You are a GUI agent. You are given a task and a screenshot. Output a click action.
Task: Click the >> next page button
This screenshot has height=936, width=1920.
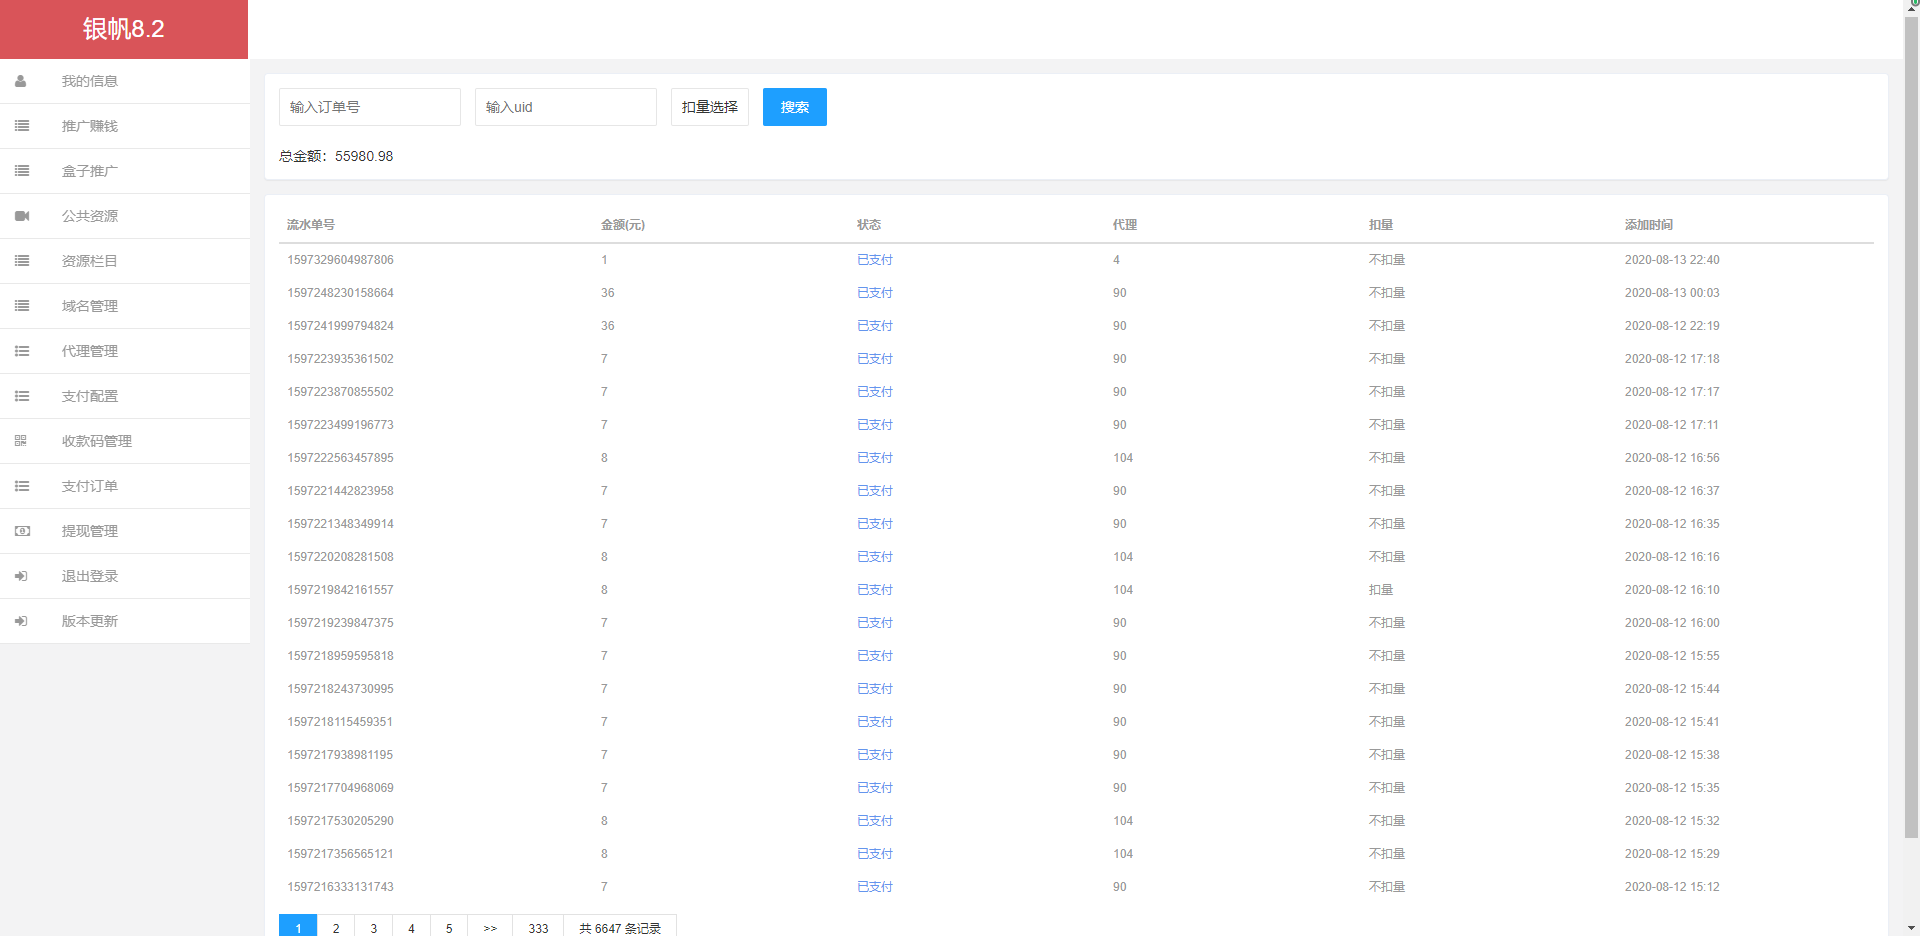(490, 927)
